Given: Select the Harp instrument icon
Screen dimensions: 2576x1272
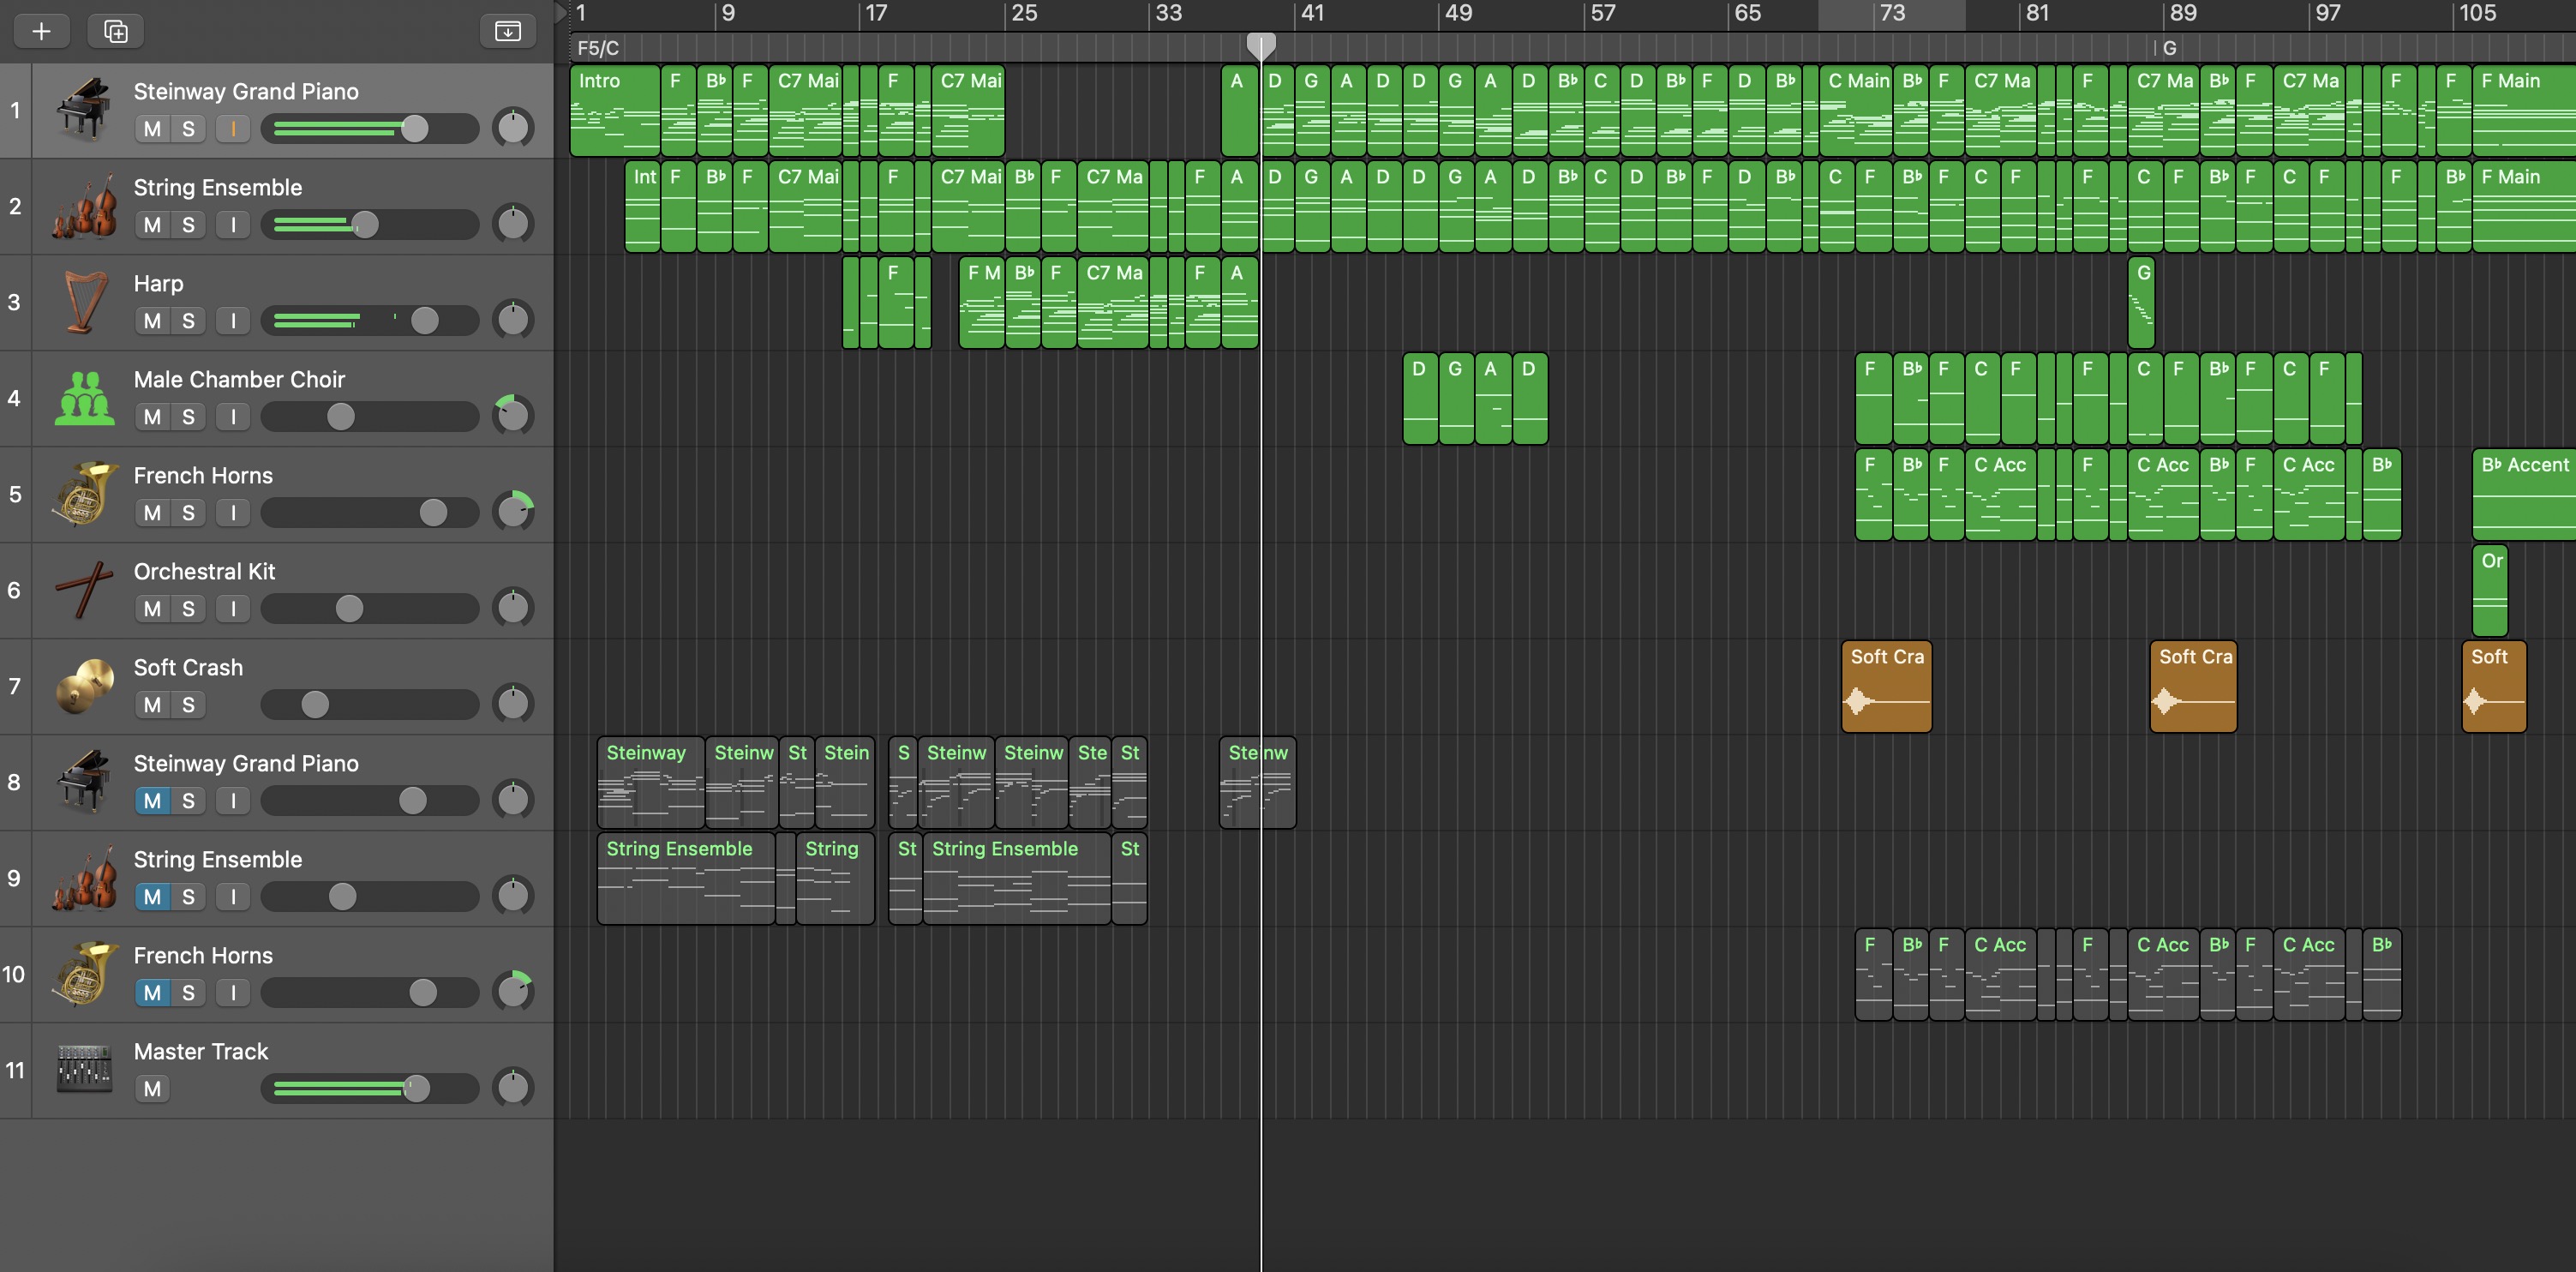Looking at the screenshot, I should pyautogui.click(x=84, y=302).
